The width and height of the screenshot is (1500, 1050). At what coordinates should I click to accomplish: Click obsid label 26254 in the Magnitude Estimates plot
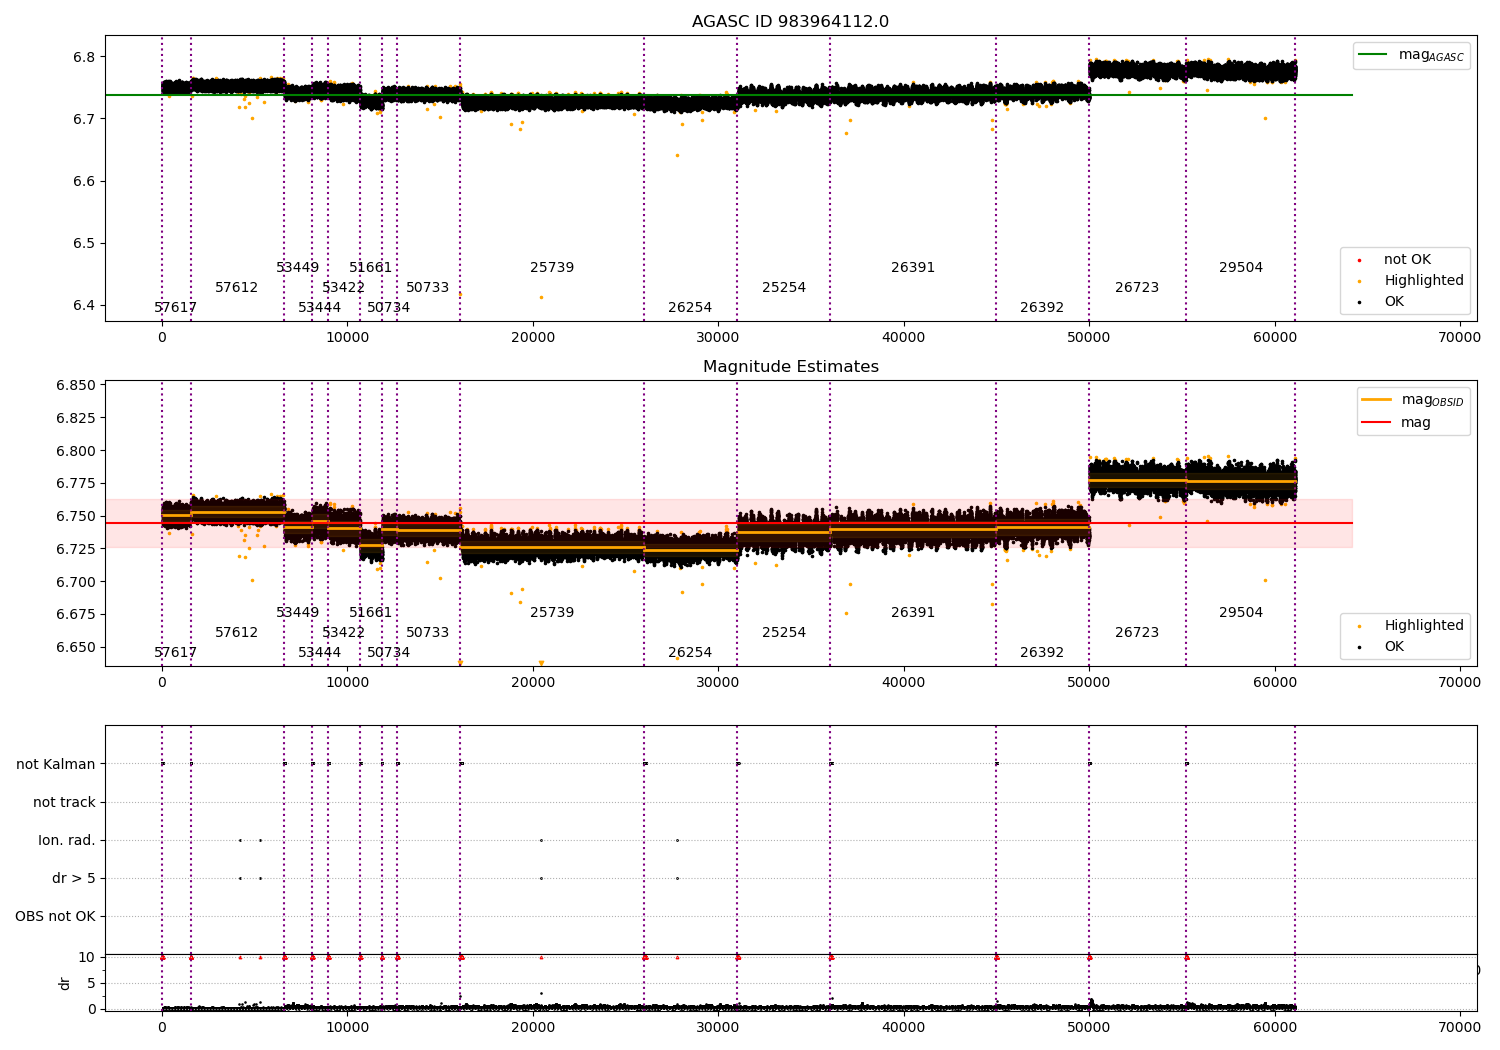click(x=690, y=653)
